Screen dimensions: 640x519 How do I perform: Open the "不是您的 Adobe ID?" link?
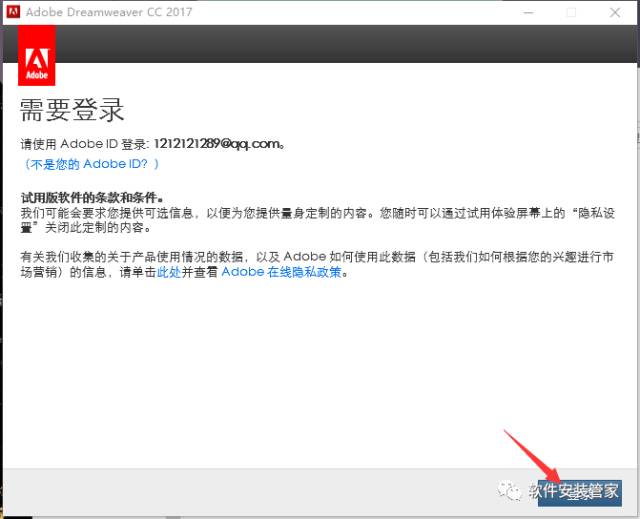click(92, 163)
